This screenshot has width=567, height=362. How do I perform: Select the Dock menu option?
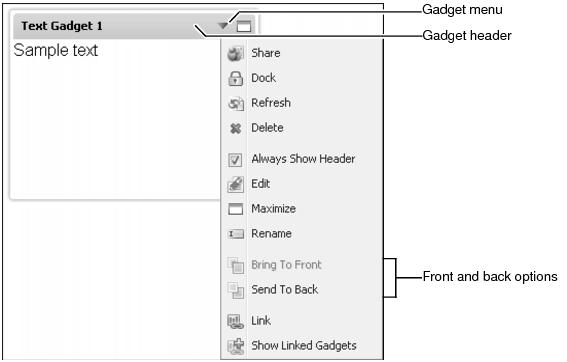pos(301,78)
